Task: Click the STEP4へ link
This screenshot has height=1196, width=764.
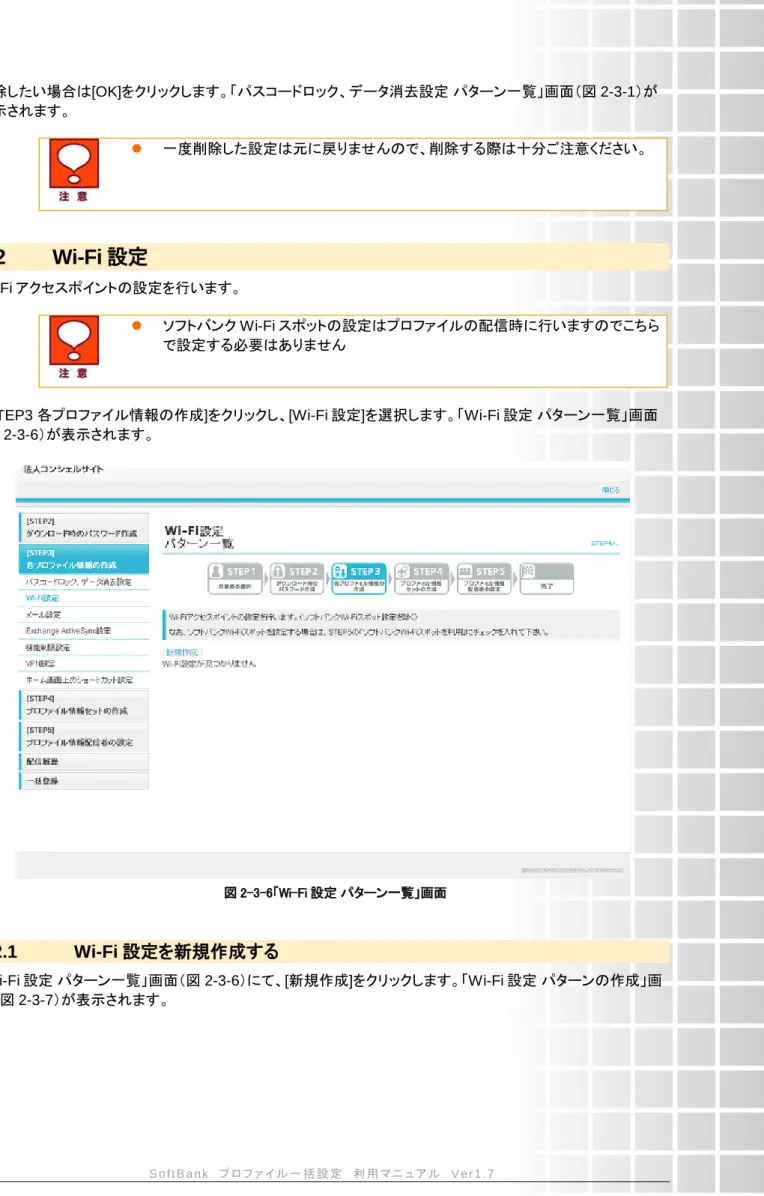Action: click(x=604, y=544)
